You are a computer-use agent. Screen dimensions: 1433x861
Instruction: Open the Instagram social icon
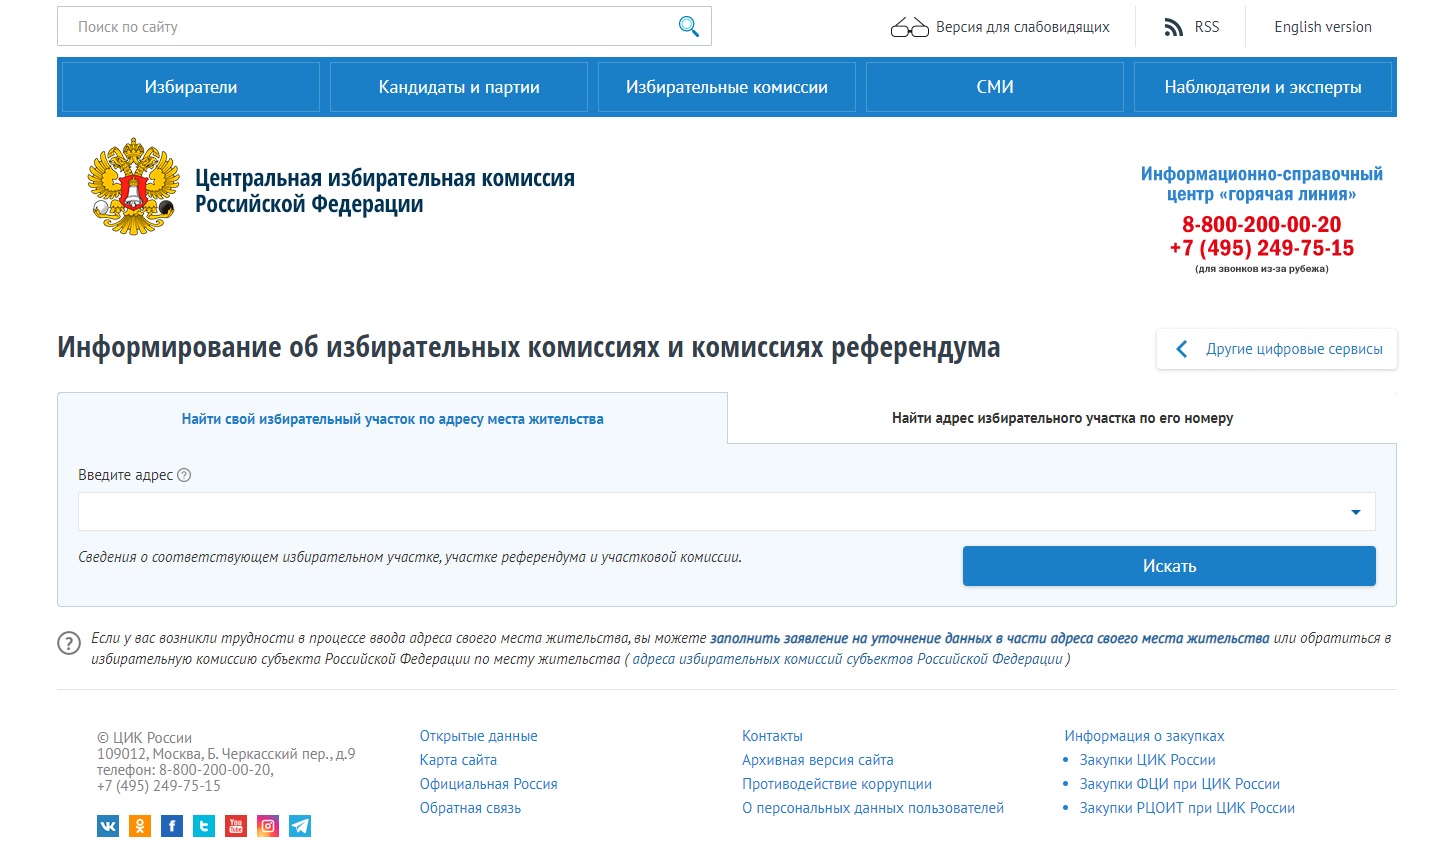coord(268,826)
